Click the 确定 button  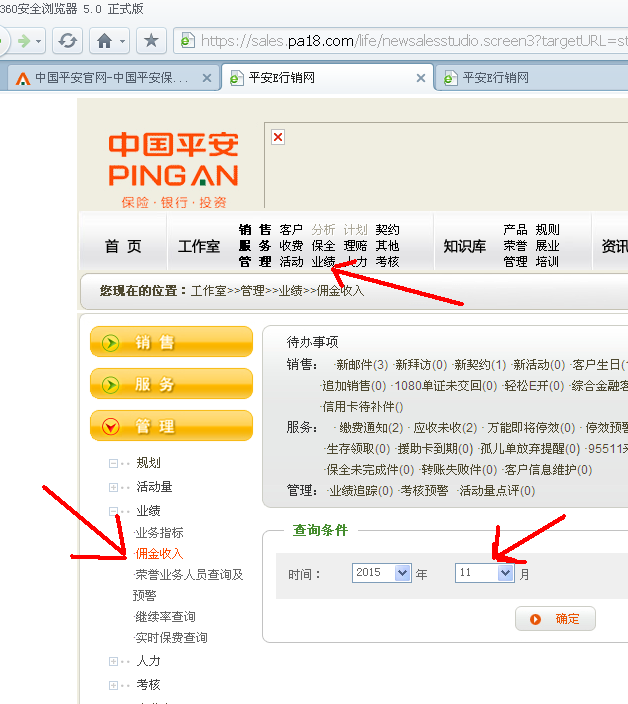coord(555,619)
